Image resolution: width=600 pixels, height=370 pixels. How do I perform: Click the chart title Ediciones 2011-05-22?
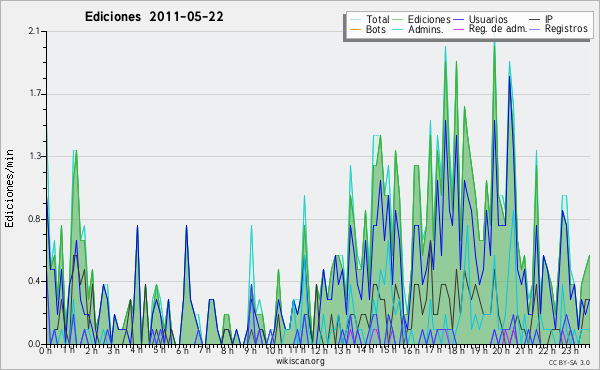click(x=154, y=17)
